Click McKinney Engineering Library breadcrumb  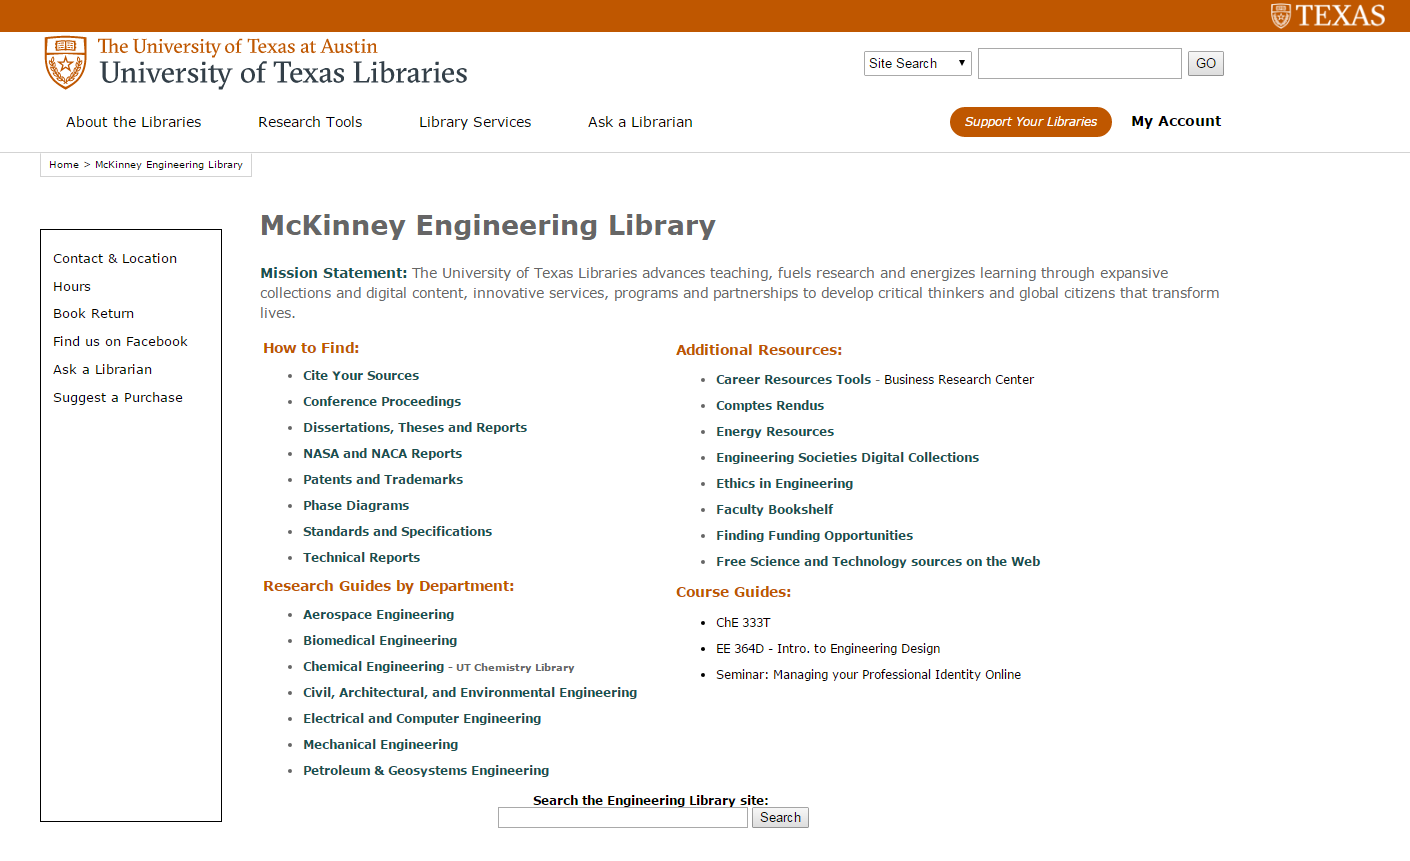169,165
